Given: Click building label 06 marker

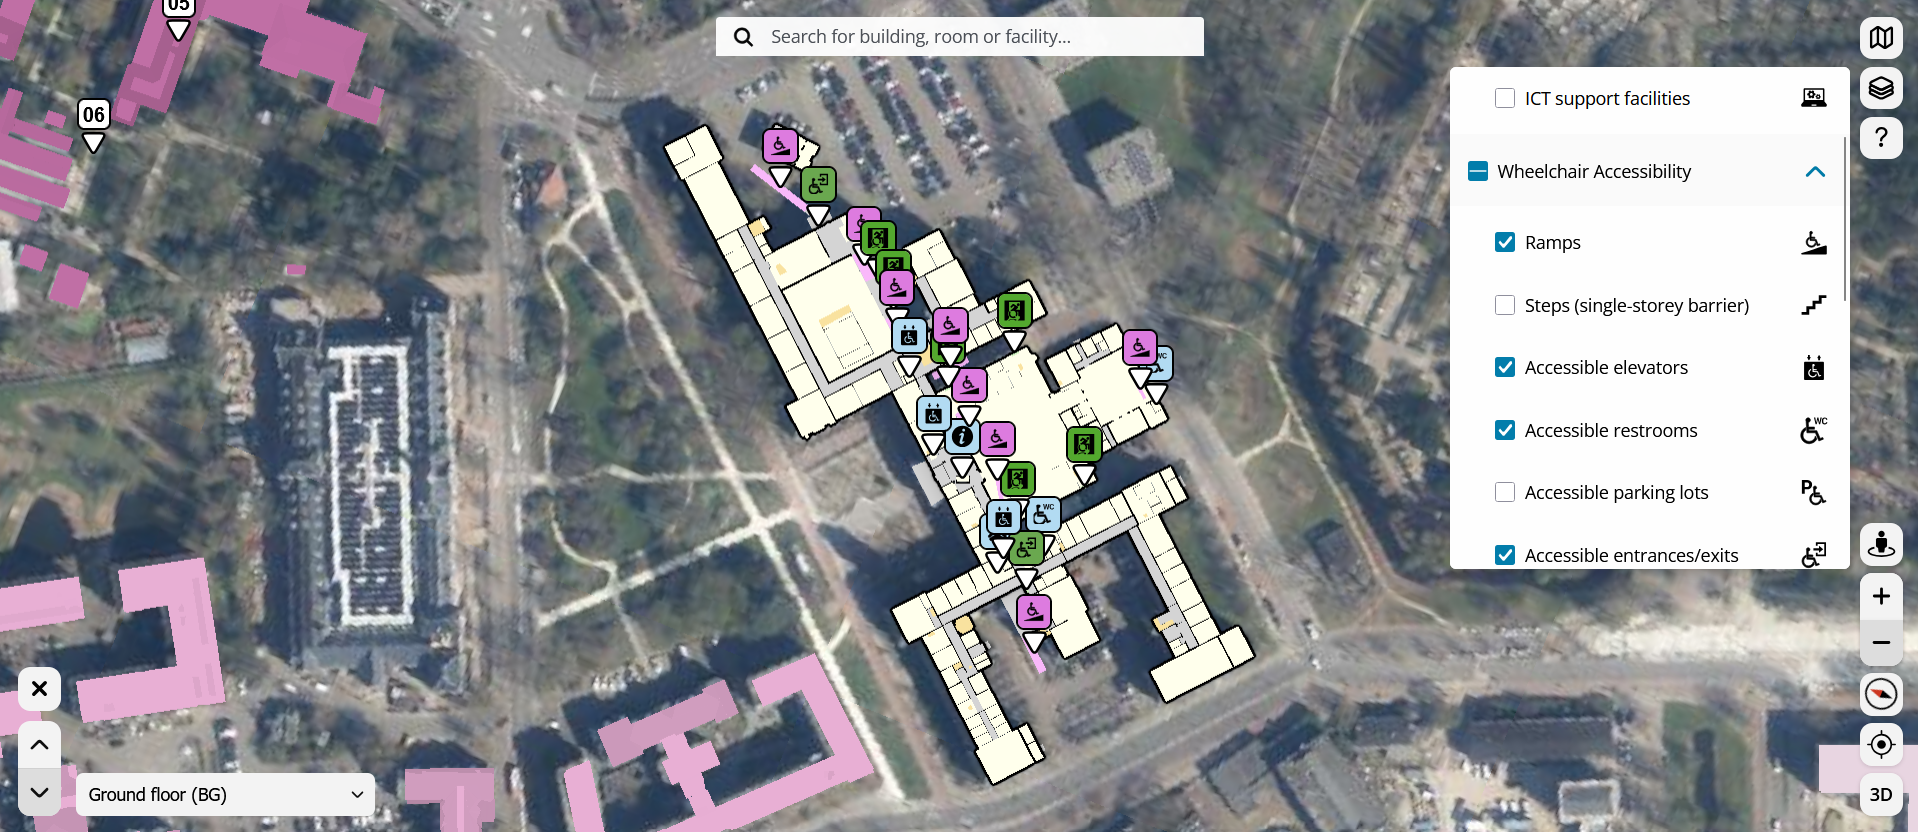Looking at the screenshot, I should tap(93, 114).
